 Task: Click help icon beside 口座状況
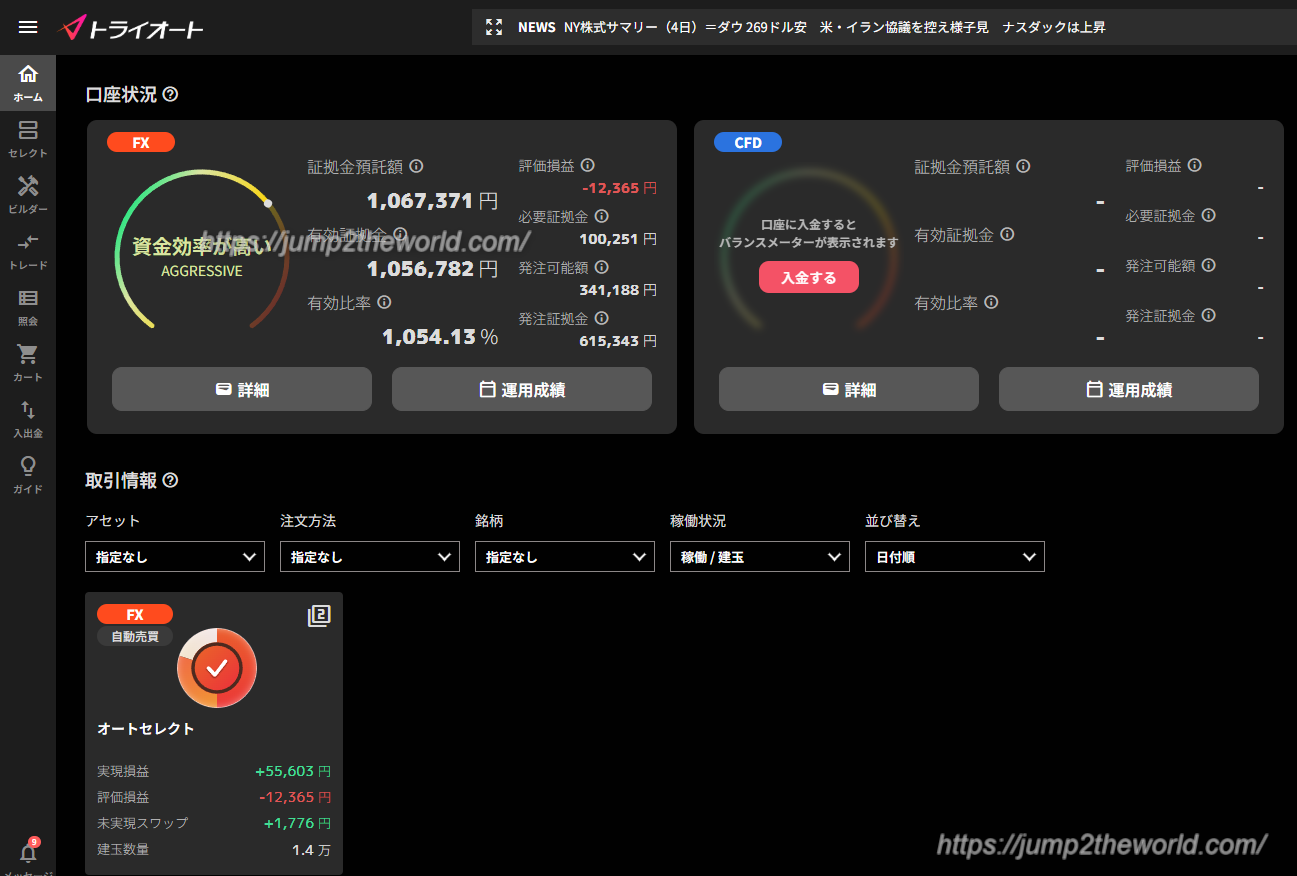point(170,94)
